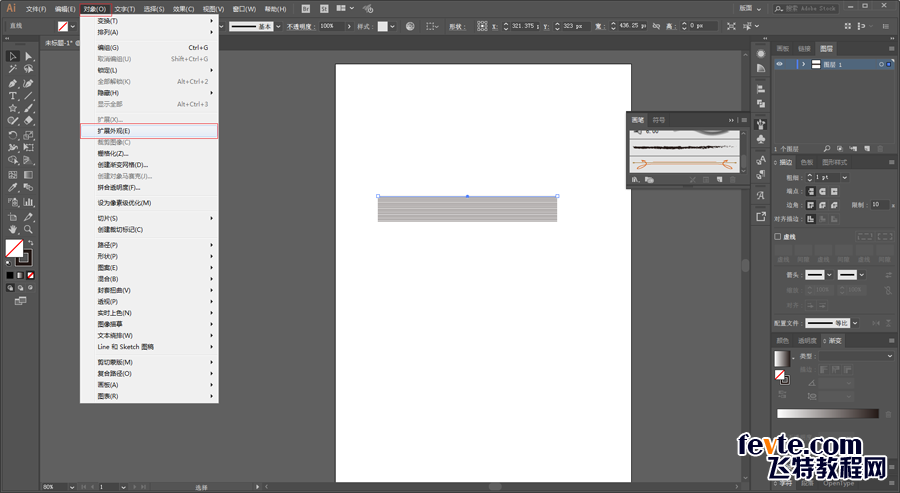Switch to the 符号 tab in brushes panel
The height and width of the screenshot is (493, 900).
(x=658, y=121)
